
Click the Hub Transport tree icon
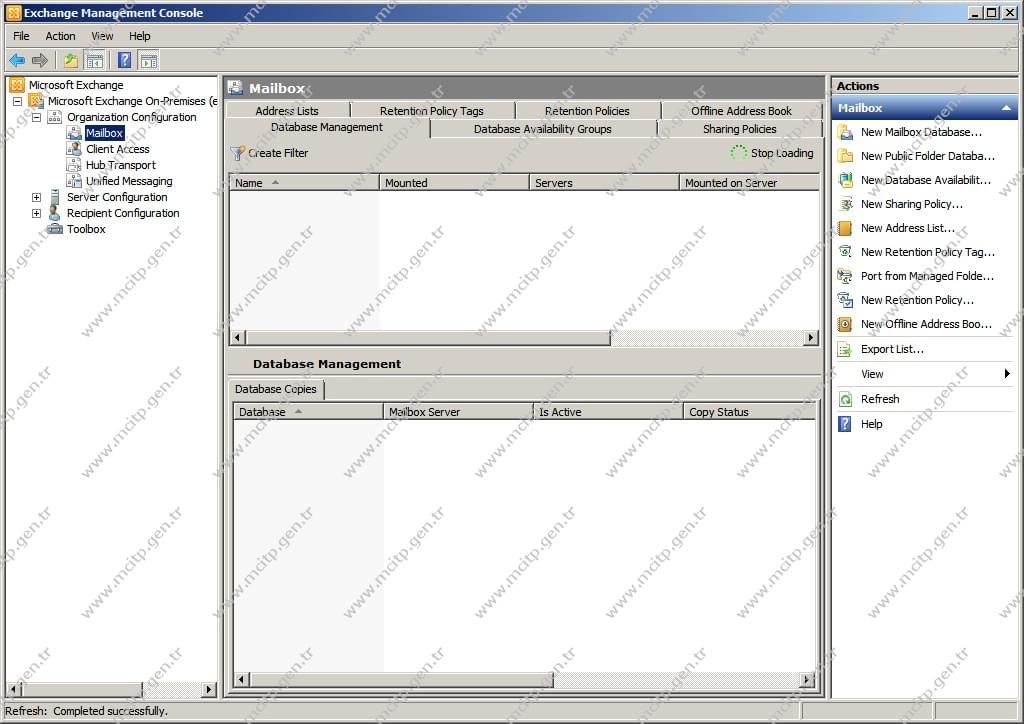[74, 165]
